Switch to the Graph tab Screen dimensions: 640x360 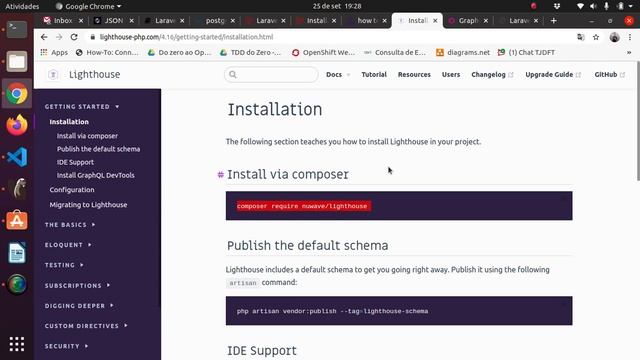[467, 20]
